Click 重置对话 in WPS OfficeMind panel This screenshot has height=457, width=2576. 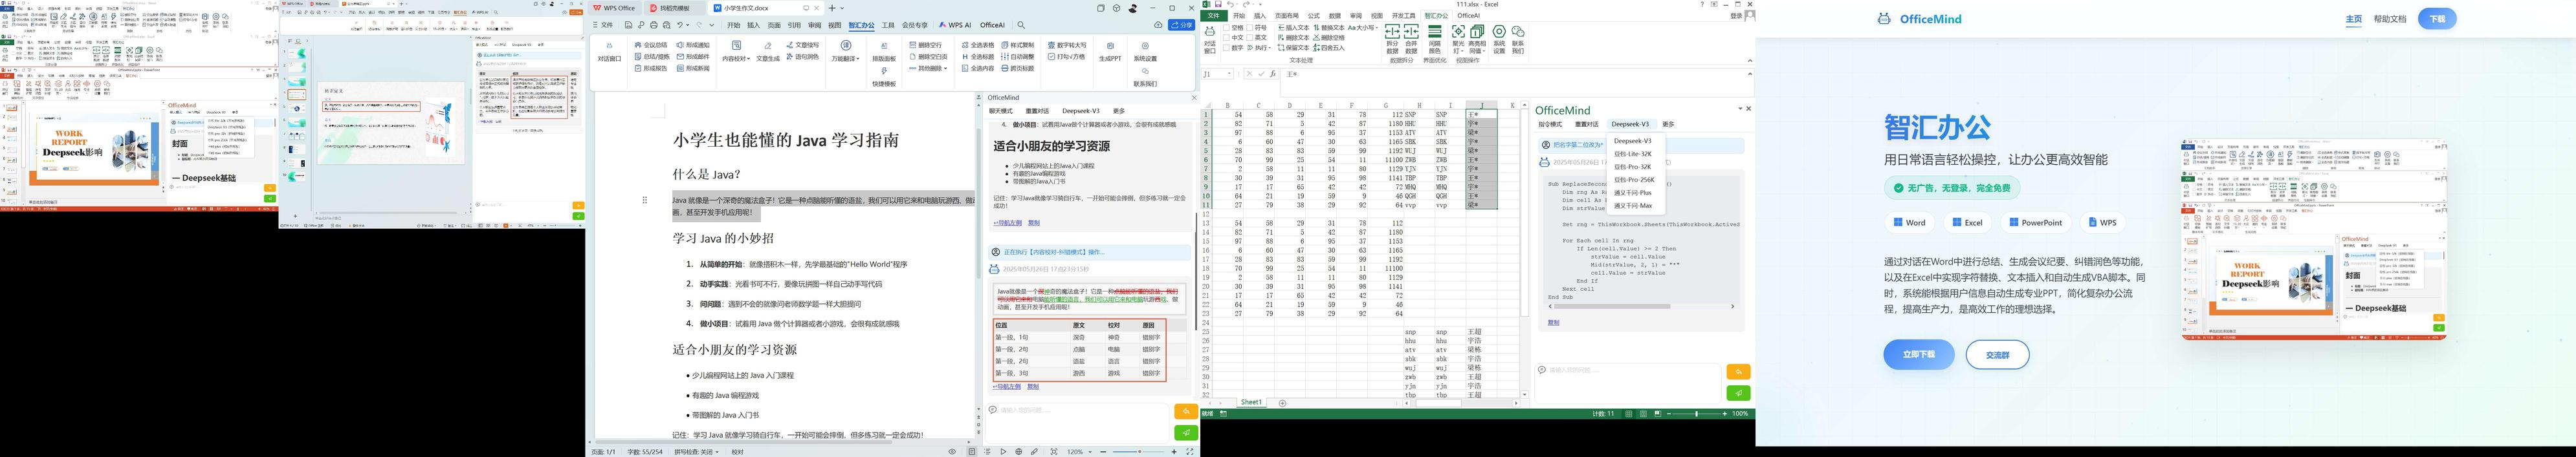[1037, 111]
